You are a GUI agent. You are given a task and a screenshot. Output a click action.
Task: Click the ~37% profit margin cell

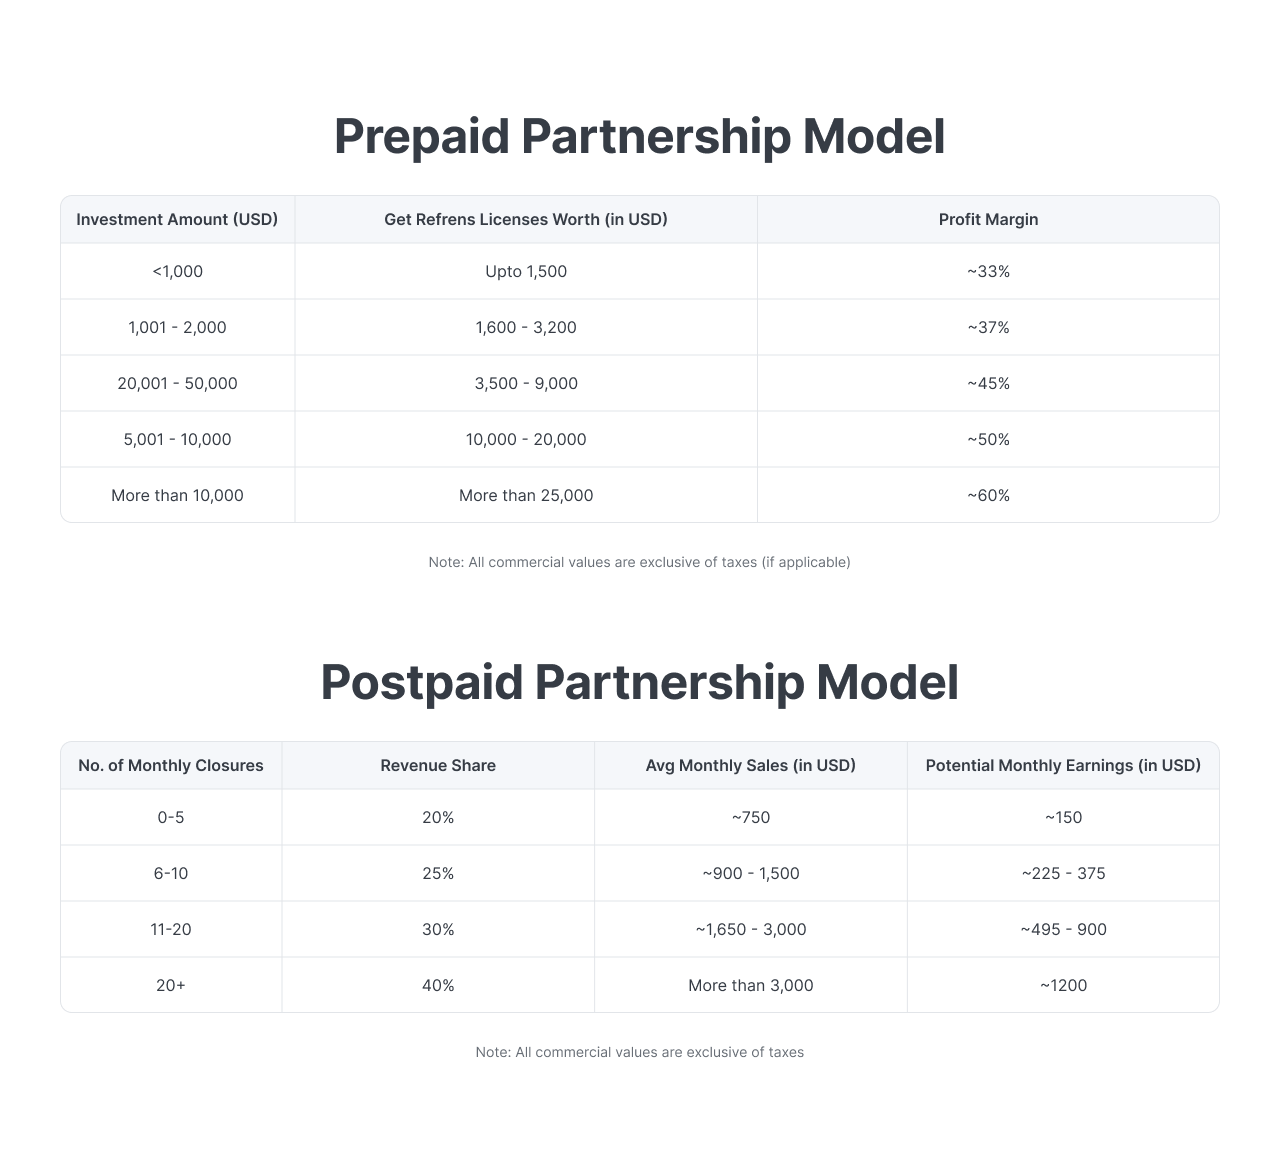click(988, 327)
